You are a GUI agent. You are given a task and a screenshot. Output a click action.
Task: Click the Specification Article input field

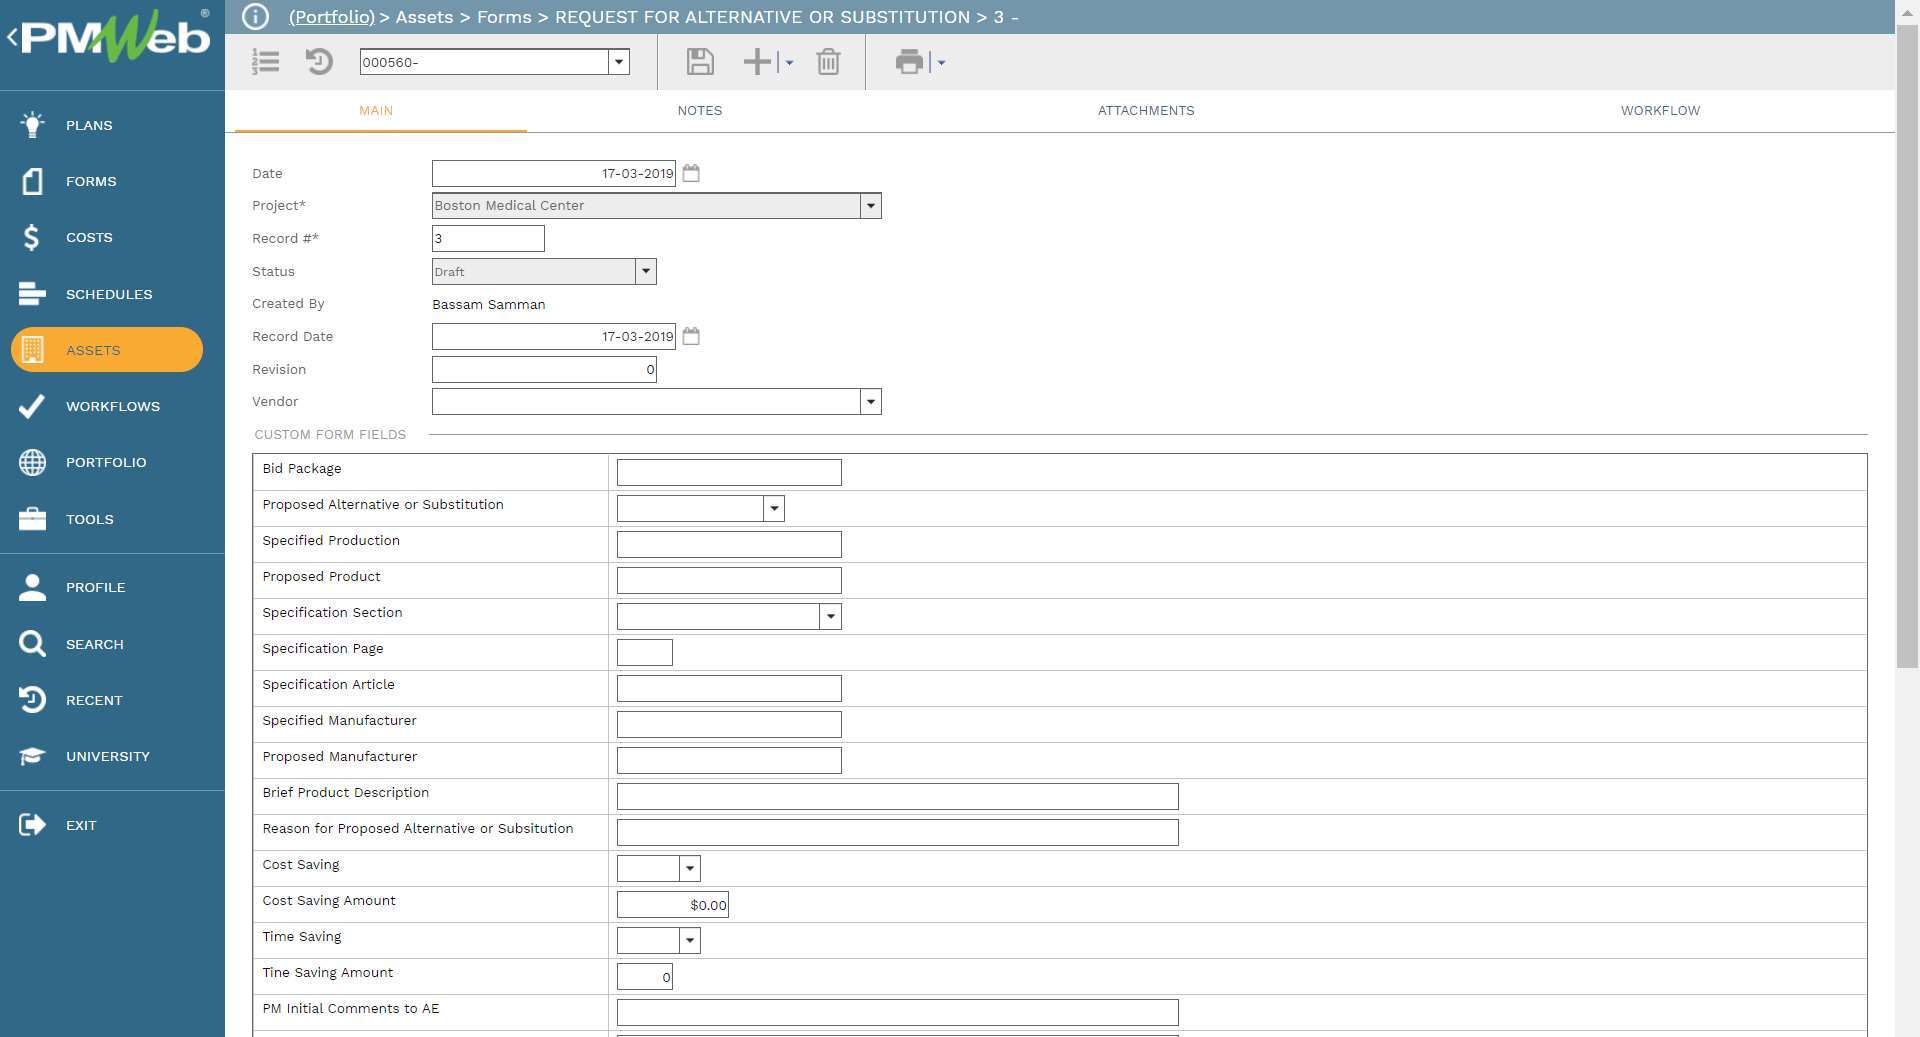pos(729,688)
